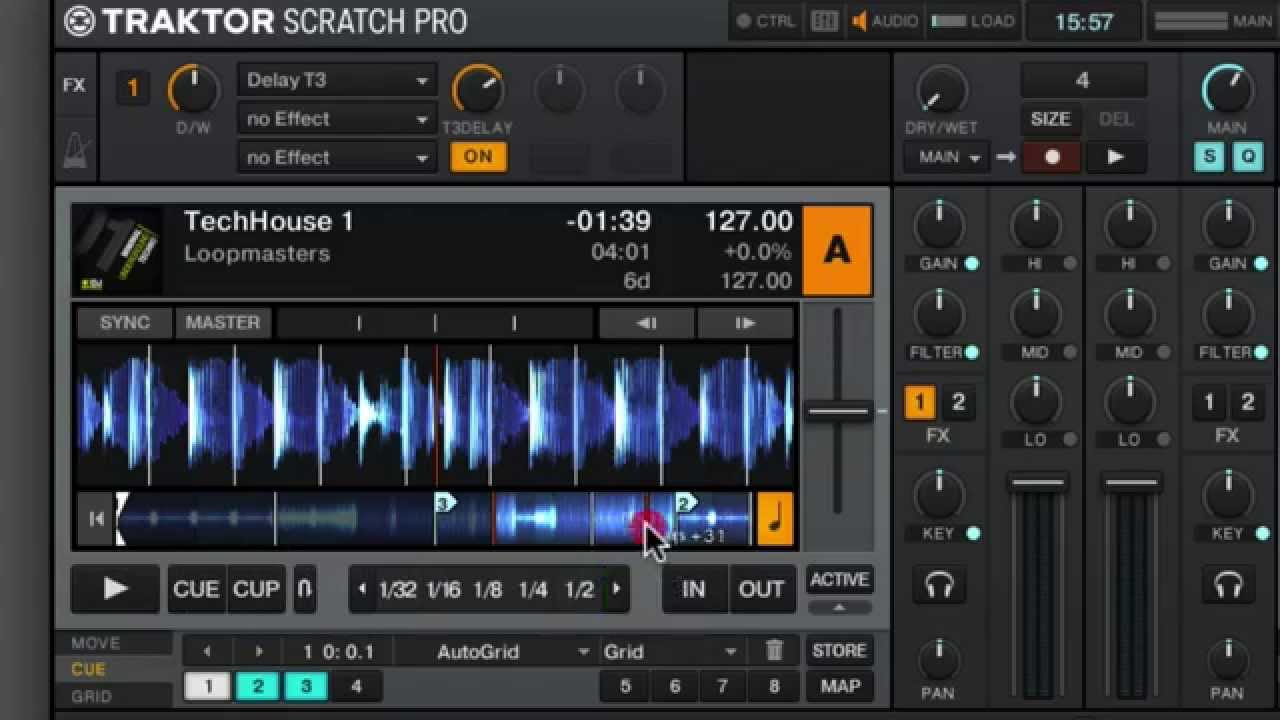Toggle FX unit 1 on left channel
Viewport: 1280px width, 720px height.
pyautogui.click(x=919, y=403)
